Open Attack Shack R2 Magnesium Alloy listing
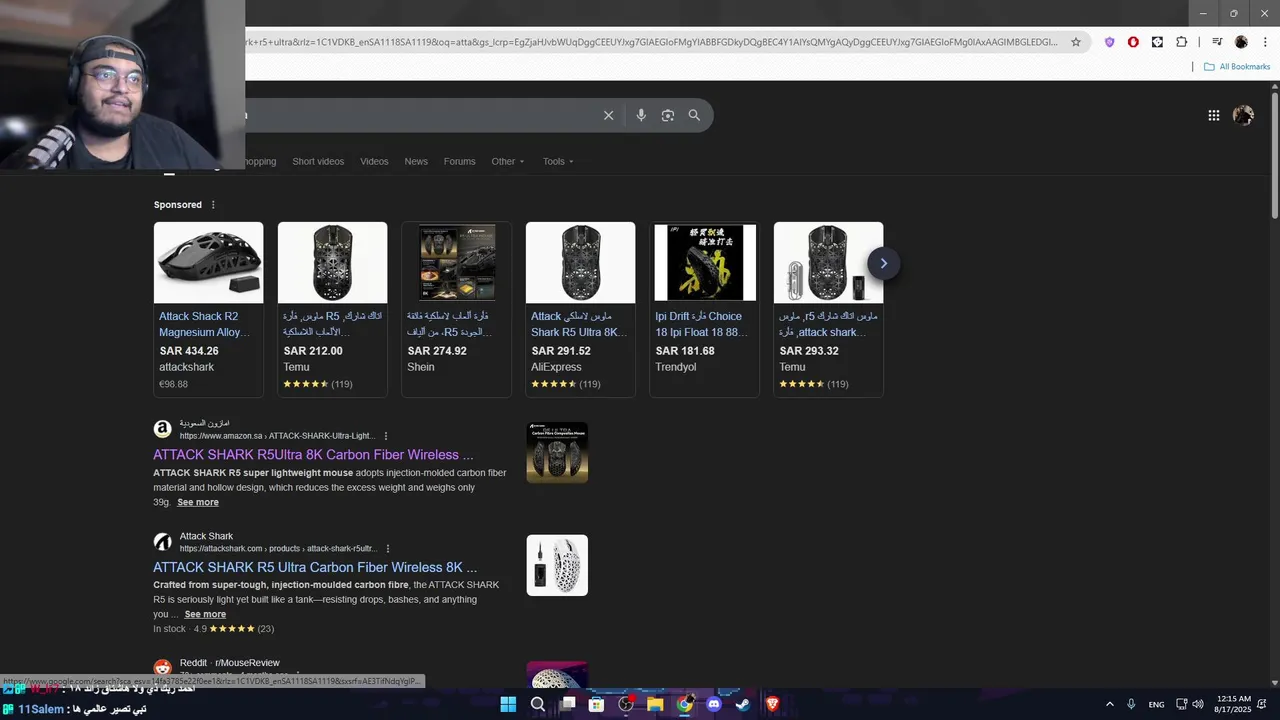 (205, 324)
